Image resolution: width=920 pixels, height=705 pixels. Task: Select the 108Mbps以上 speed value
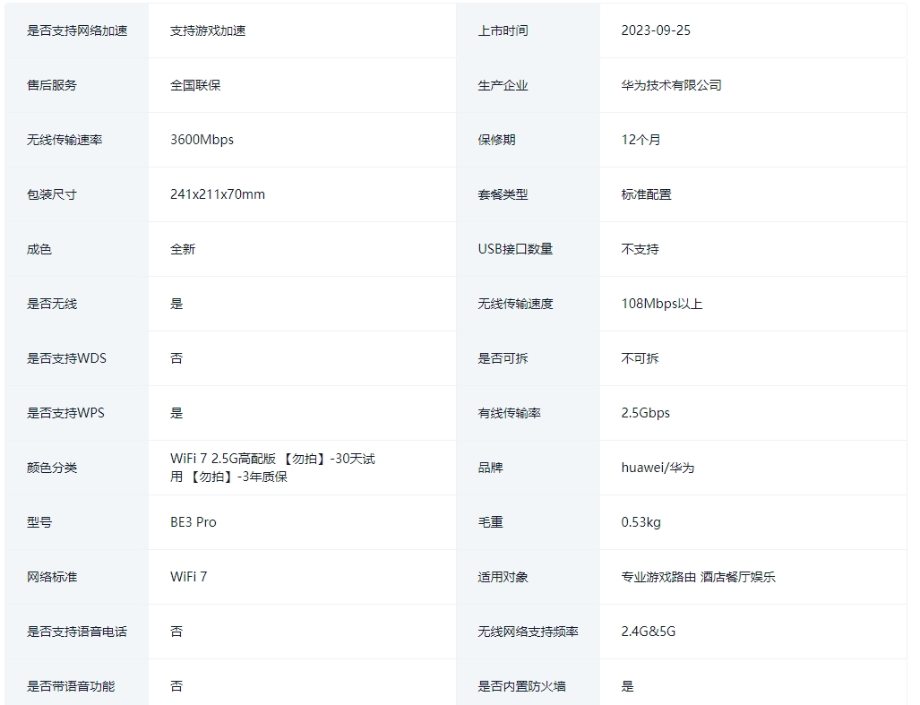(661, 304)
